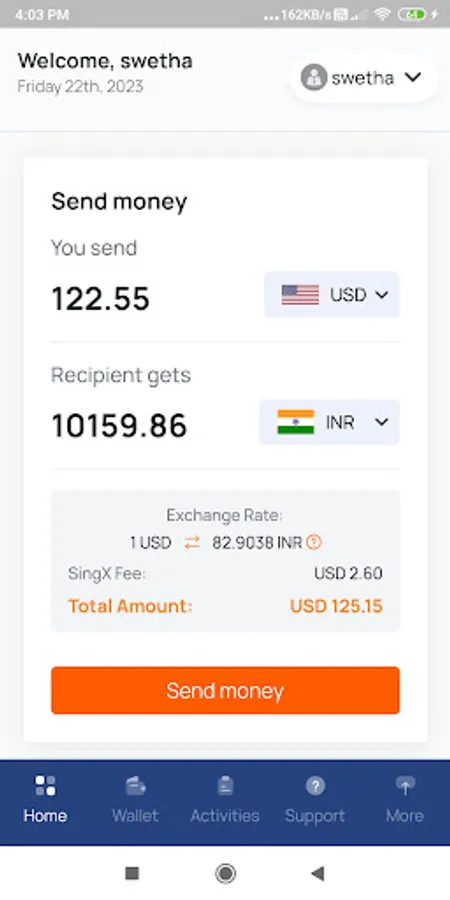
Task: Tap the exchange rate info icon
Action: [314, 542]
